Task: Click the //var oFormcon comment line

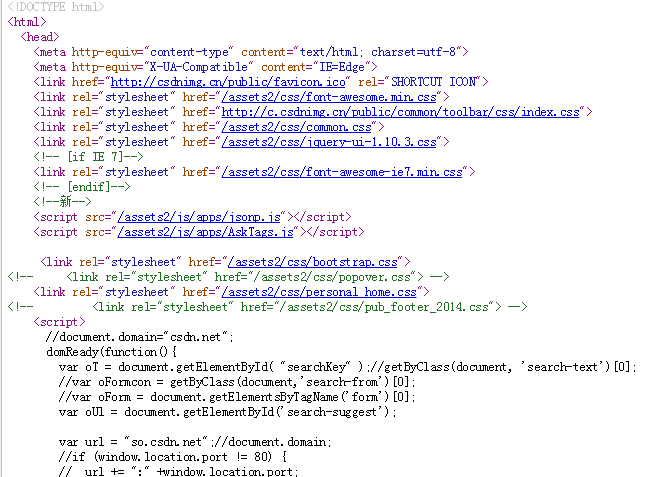Action: [x=237, y=382]
